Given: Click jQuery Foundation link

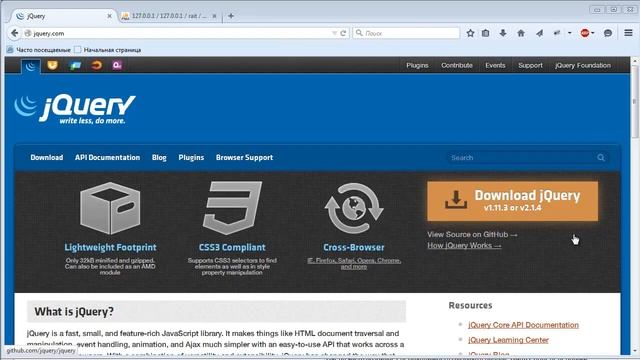Looking at the screenshot, I should [x=583, y=65].
